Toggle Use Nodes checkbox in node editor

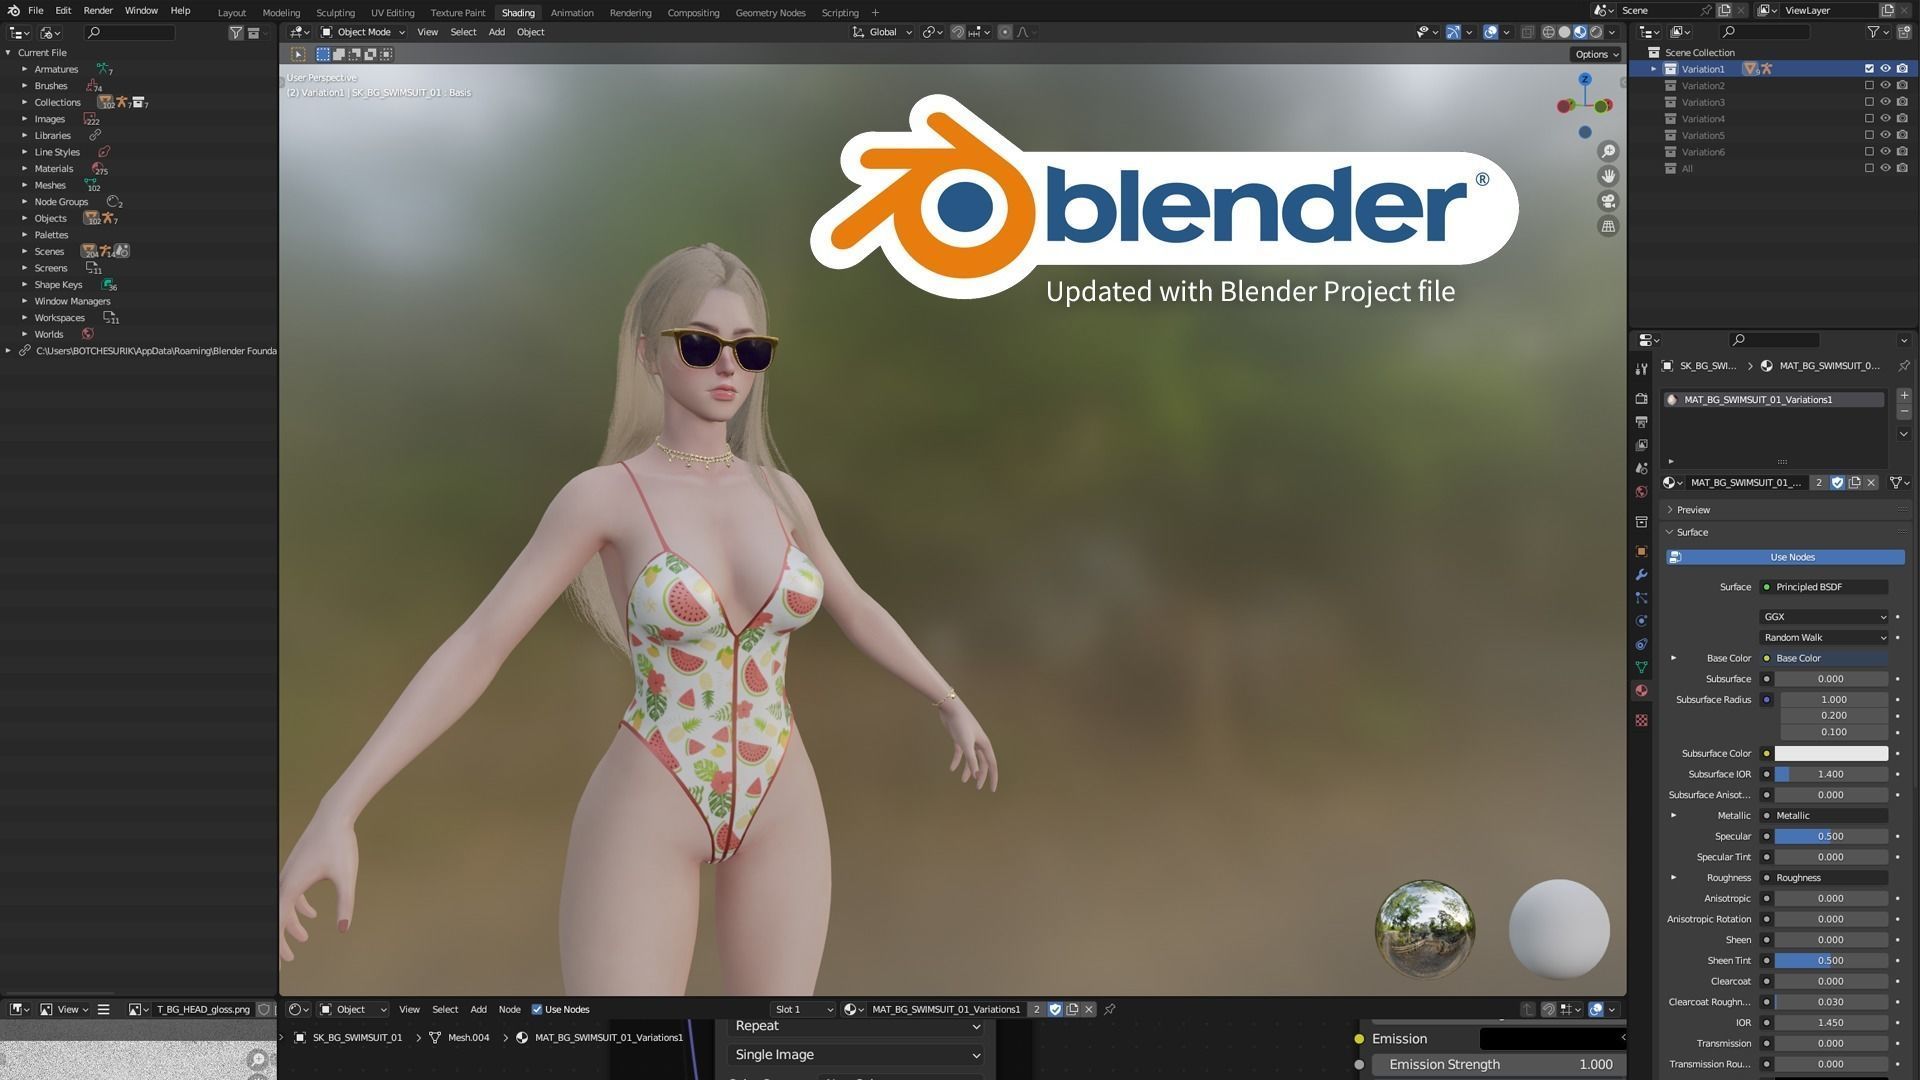coord(537,1009)
